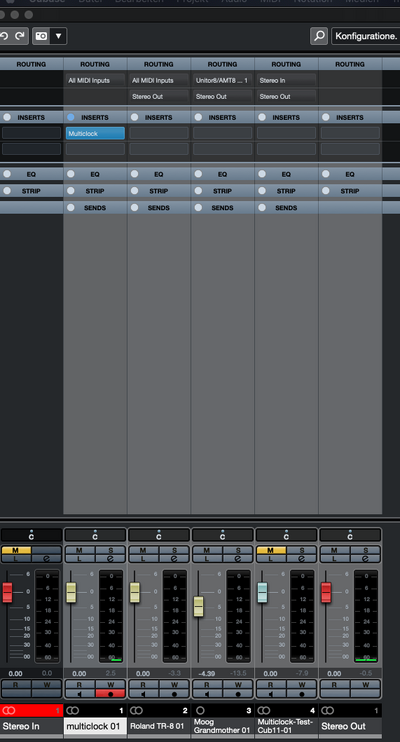
Task: Click the undo arrow in the toolbar
Action: (5, 36)
